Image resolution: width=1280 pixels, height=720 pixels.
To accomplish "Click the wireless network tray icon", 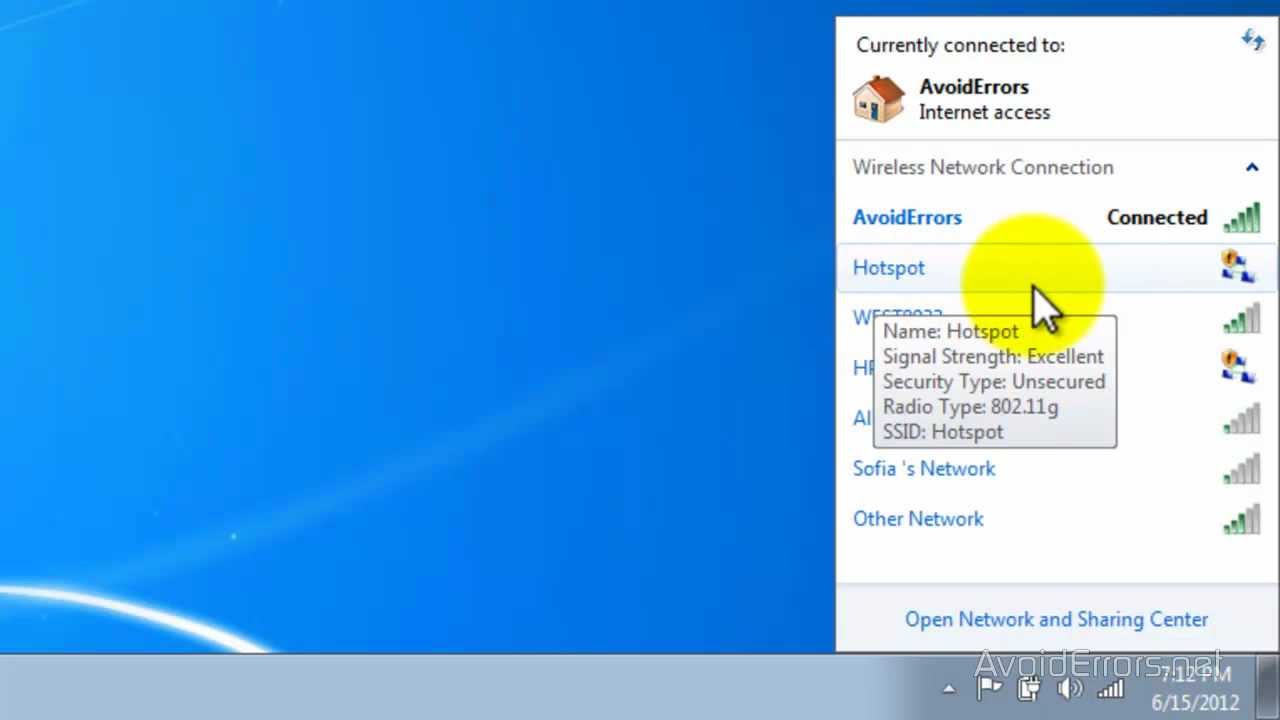I will click(x=1110, y=688).
